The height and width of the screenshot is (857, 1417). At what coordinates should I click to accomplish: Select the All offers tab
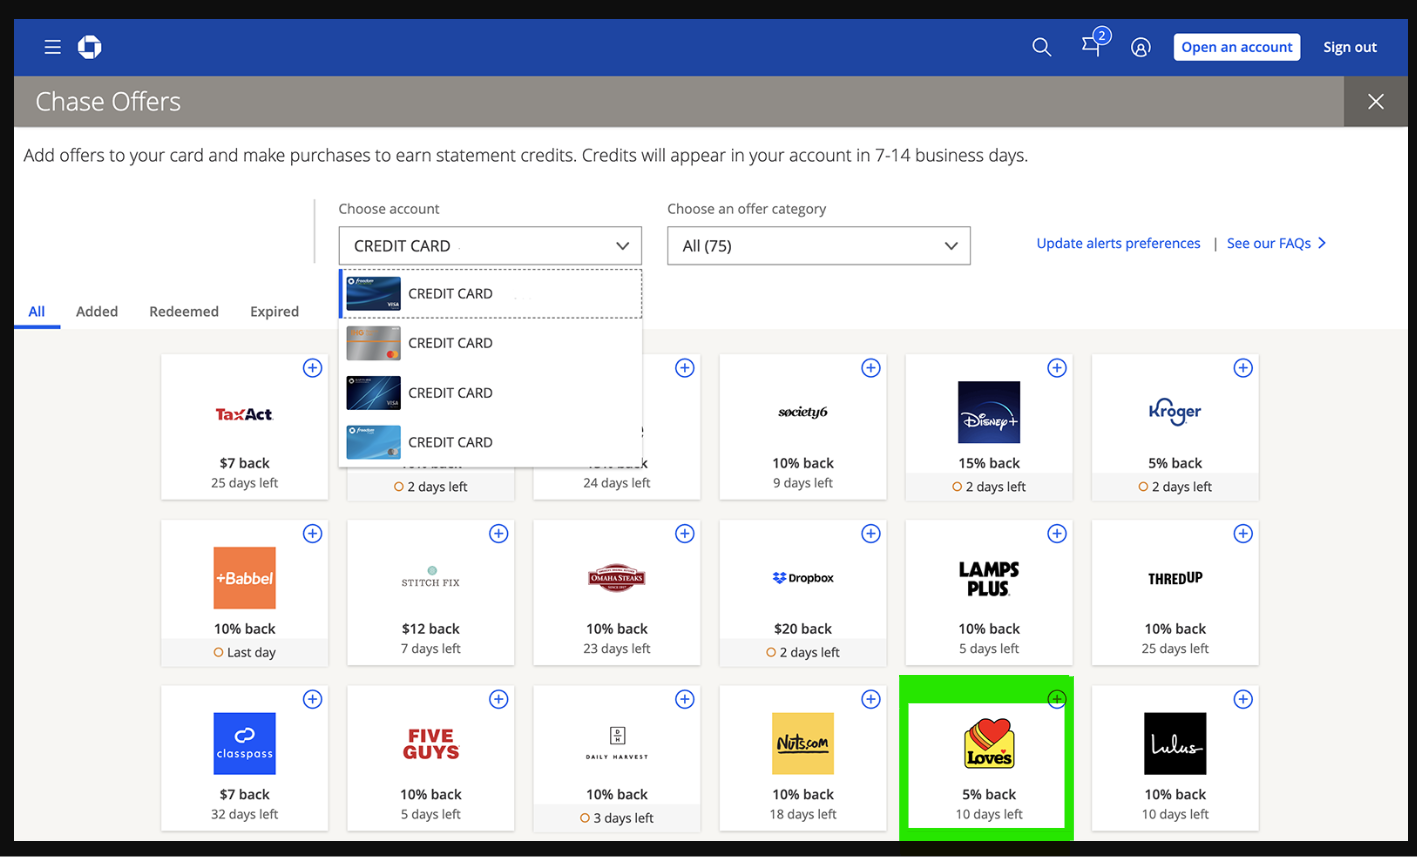(x=37, y=312)
